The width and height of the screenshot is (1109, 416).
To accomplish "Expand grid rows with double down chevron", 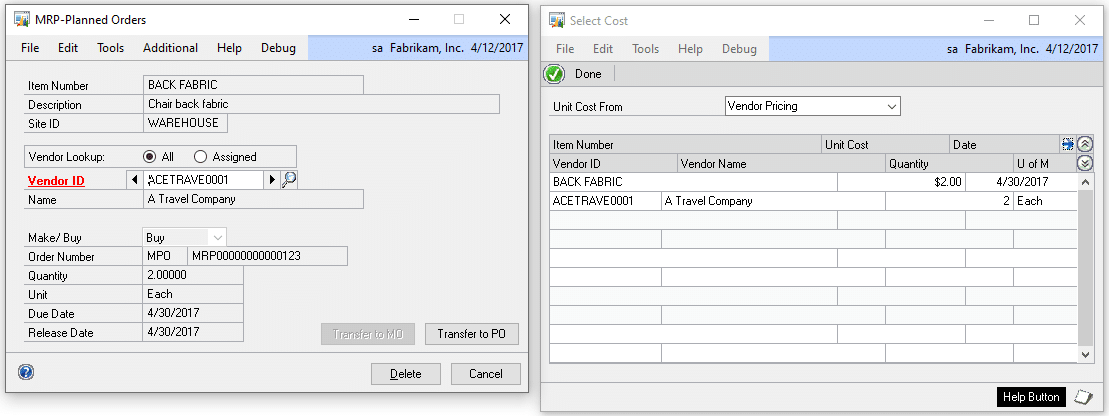I will (1085, 164).
